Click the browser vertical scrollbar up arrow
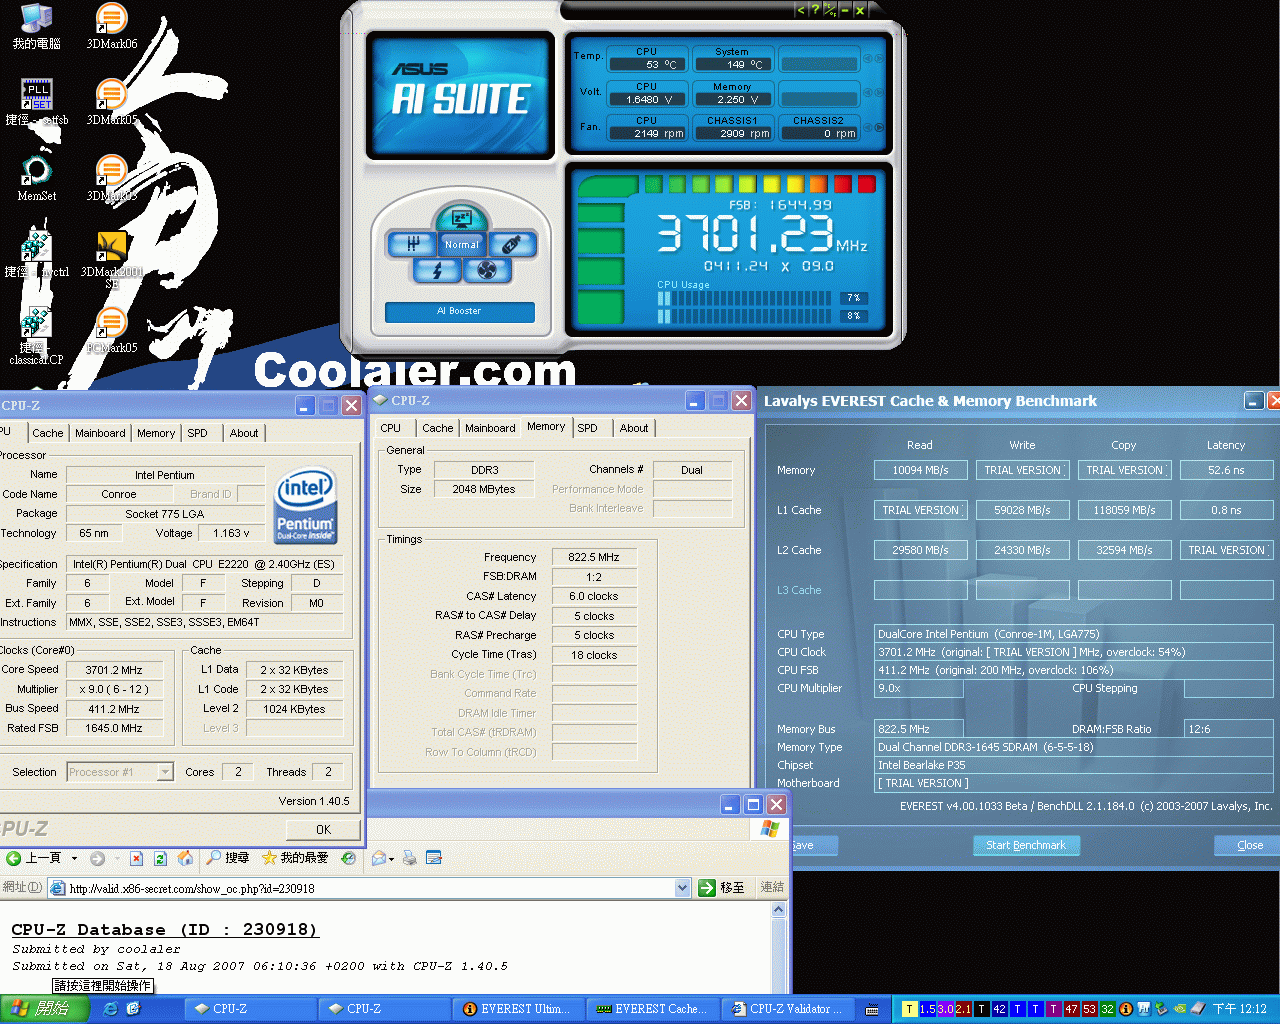Image resolution: width=1280 pixels, height=1024 pixels. (780, 910)
